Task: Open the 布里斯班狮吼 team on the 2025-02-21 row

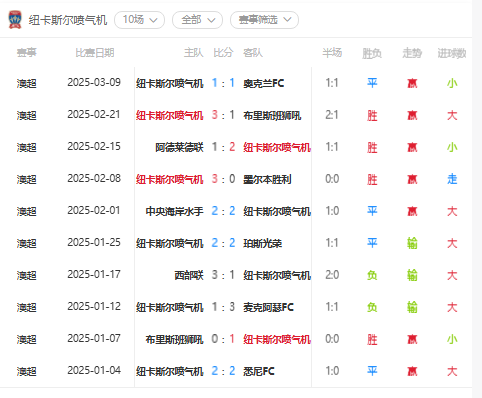Action: click(x=272, y=115)
